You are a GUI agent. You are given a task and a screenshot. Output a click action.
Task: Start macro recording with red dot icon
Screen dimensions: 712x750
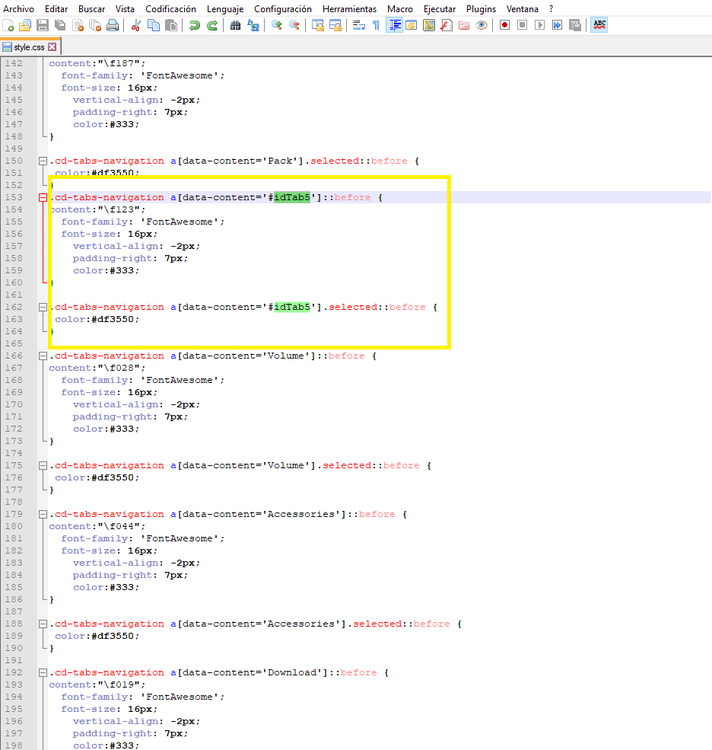click(505, 25)
